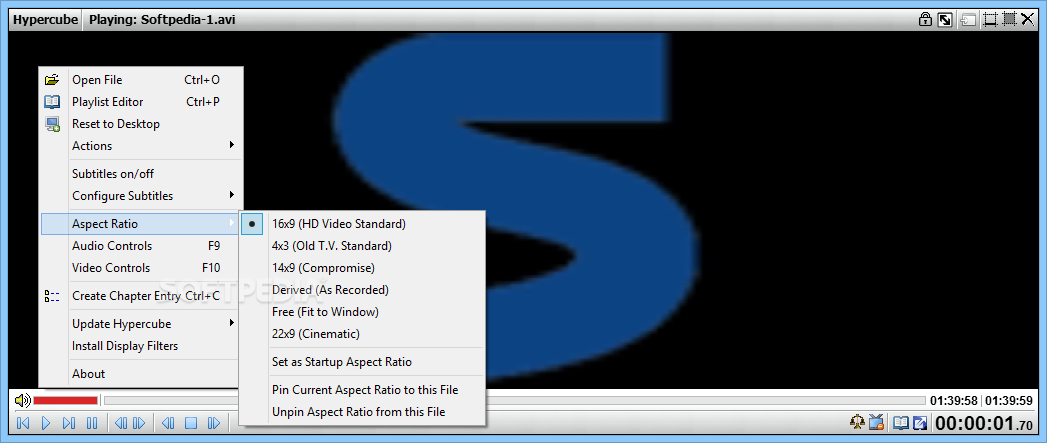This screenshot has height=443, width=1047.
Task: Click the rewind double-left-arrow button
Action: pos(121,423)
